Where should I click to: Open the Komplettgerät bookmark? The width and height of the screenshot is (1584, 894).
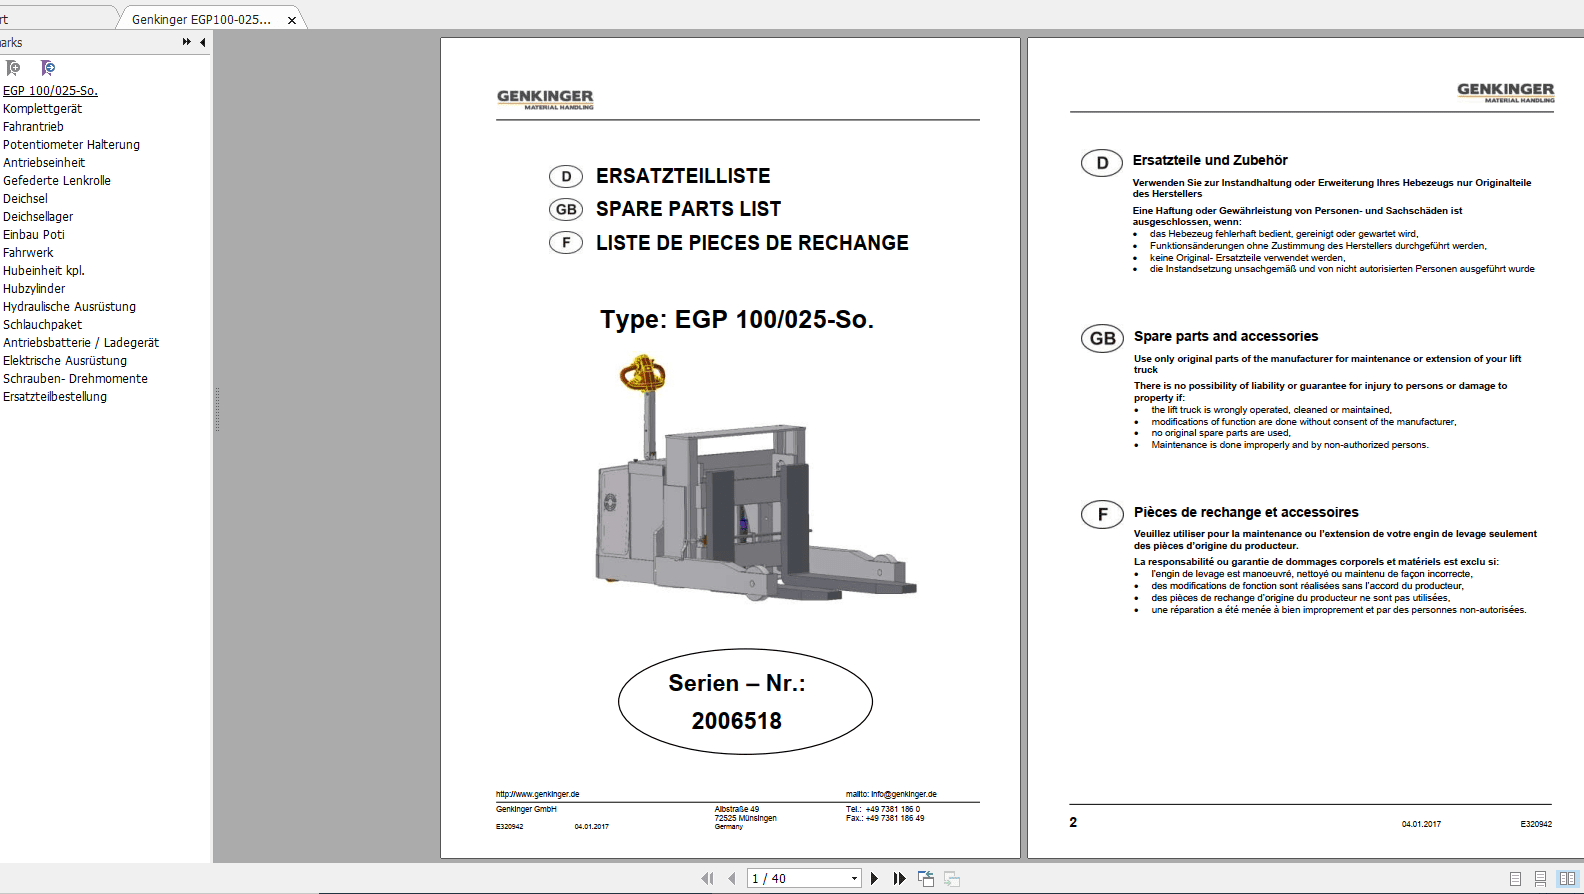[43, 108]
